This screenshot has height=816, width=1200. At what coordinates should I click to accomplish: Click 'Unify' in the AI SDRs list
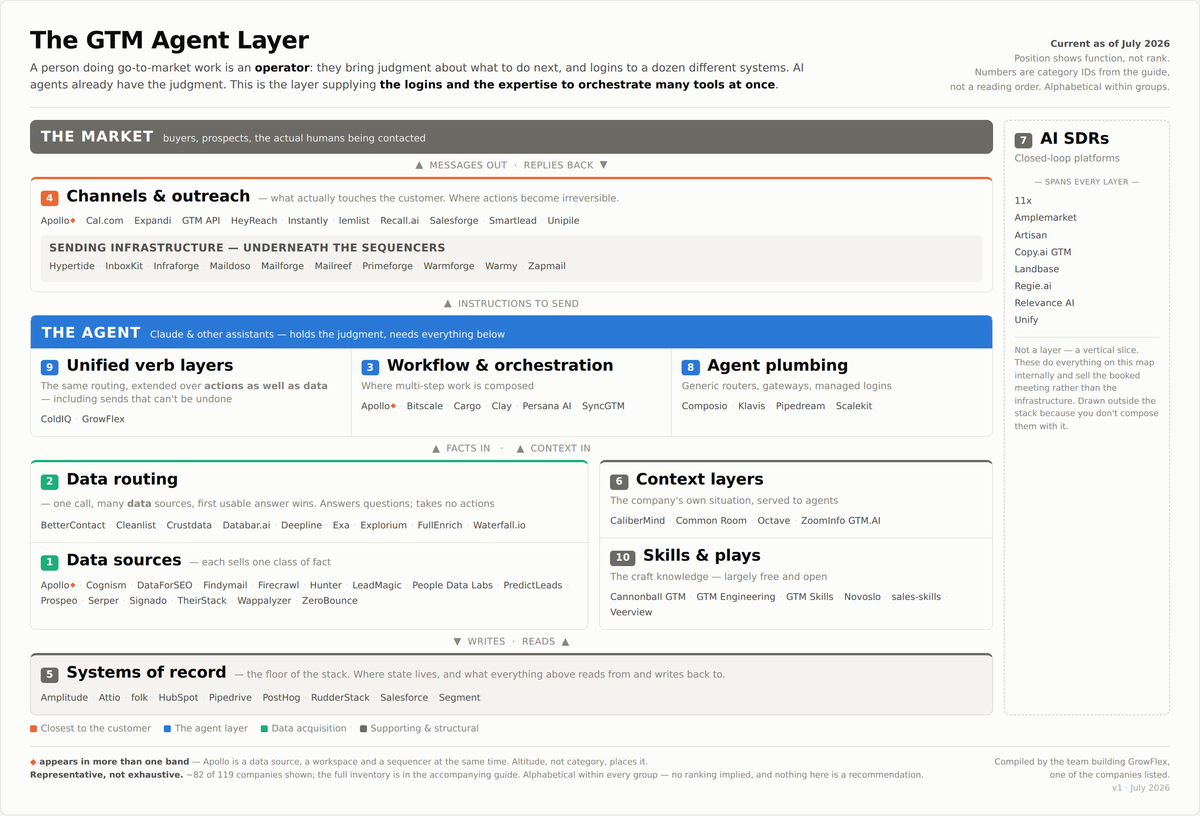point(1027,321)
